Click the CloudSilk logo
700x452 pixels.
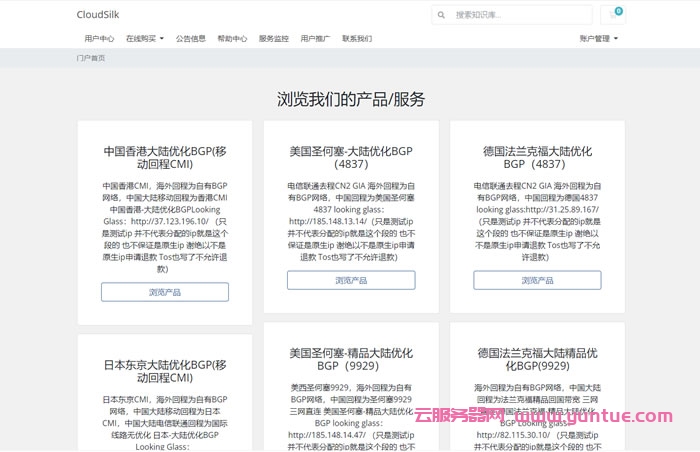[x=100, y=15]
